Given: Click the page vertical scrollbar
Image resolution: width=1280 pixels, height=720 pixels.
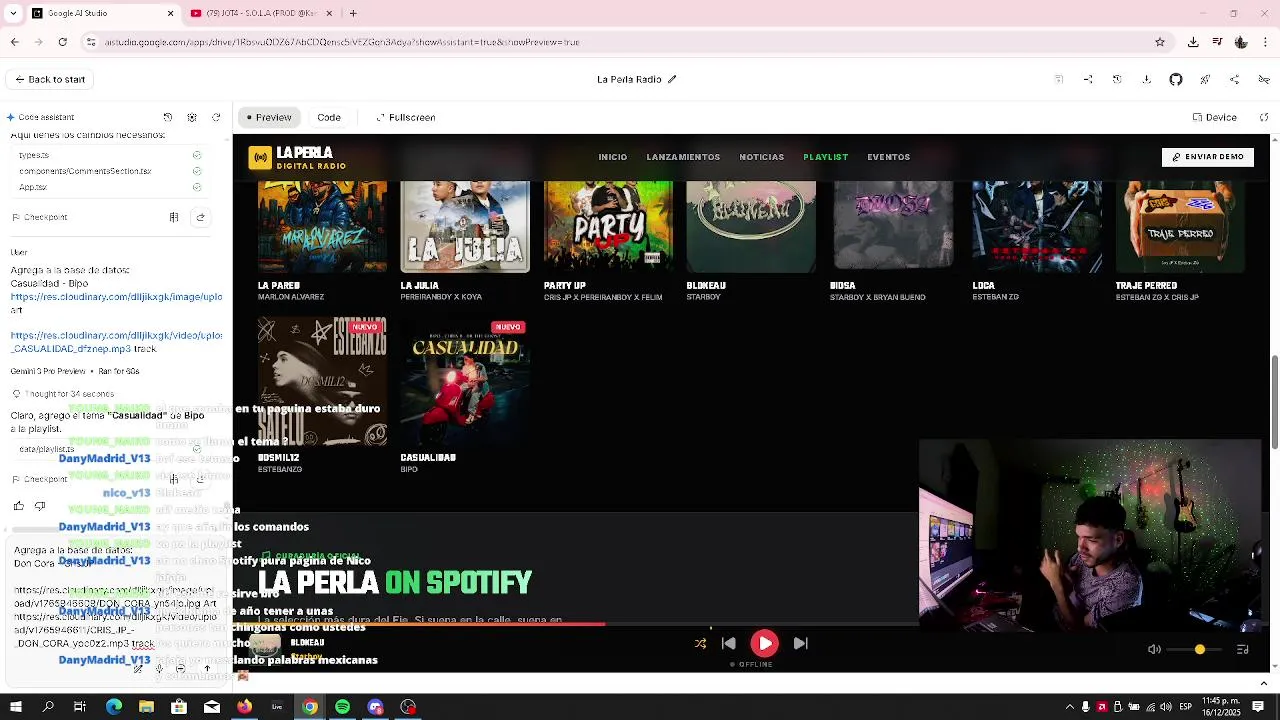Looking at the screenshot, I should click(1274, 402).
